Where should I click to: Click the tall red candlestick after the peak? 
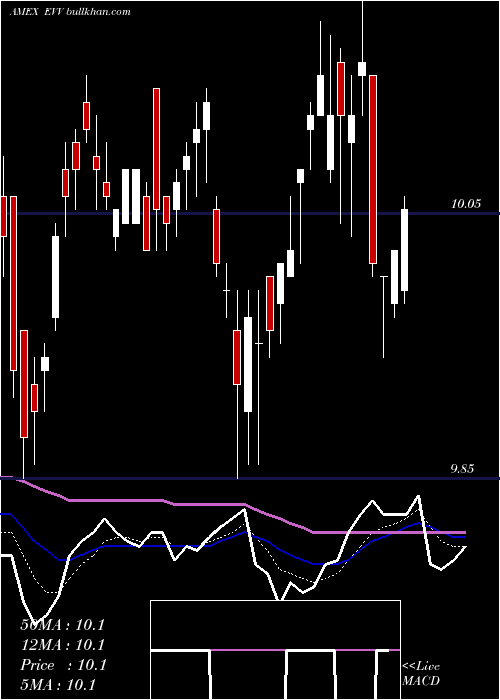pos(373,169)
